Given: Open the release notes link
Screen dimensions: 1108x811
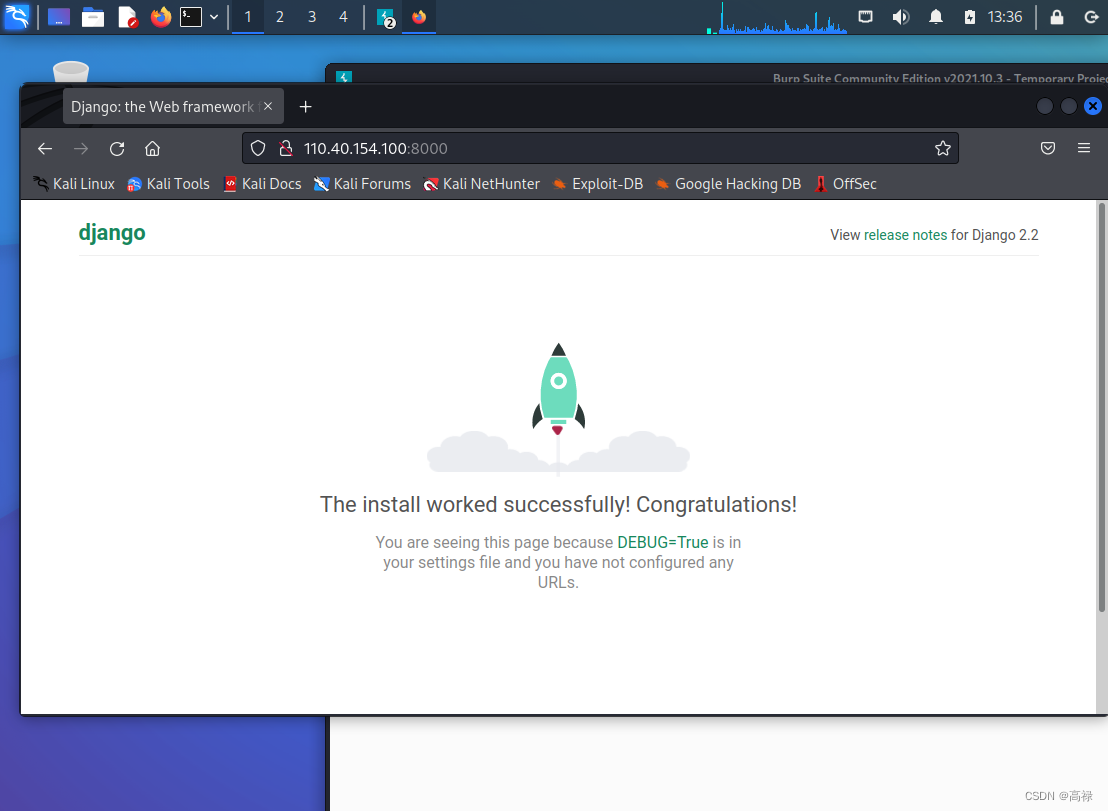Looking at the screenshot, I should pyautogui.click(x=905, y=235).
